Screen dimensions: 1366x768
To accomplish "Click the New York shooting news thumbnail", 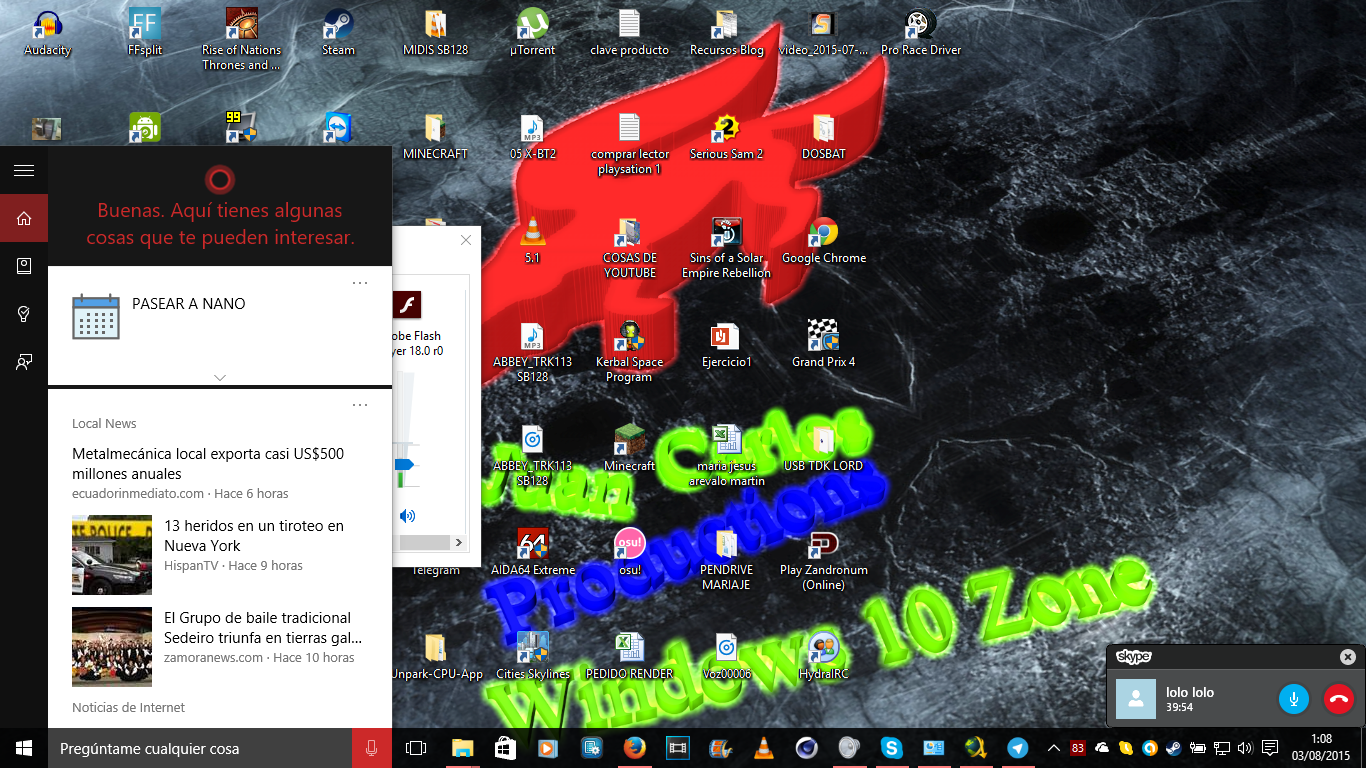I will tap(112, 555).
